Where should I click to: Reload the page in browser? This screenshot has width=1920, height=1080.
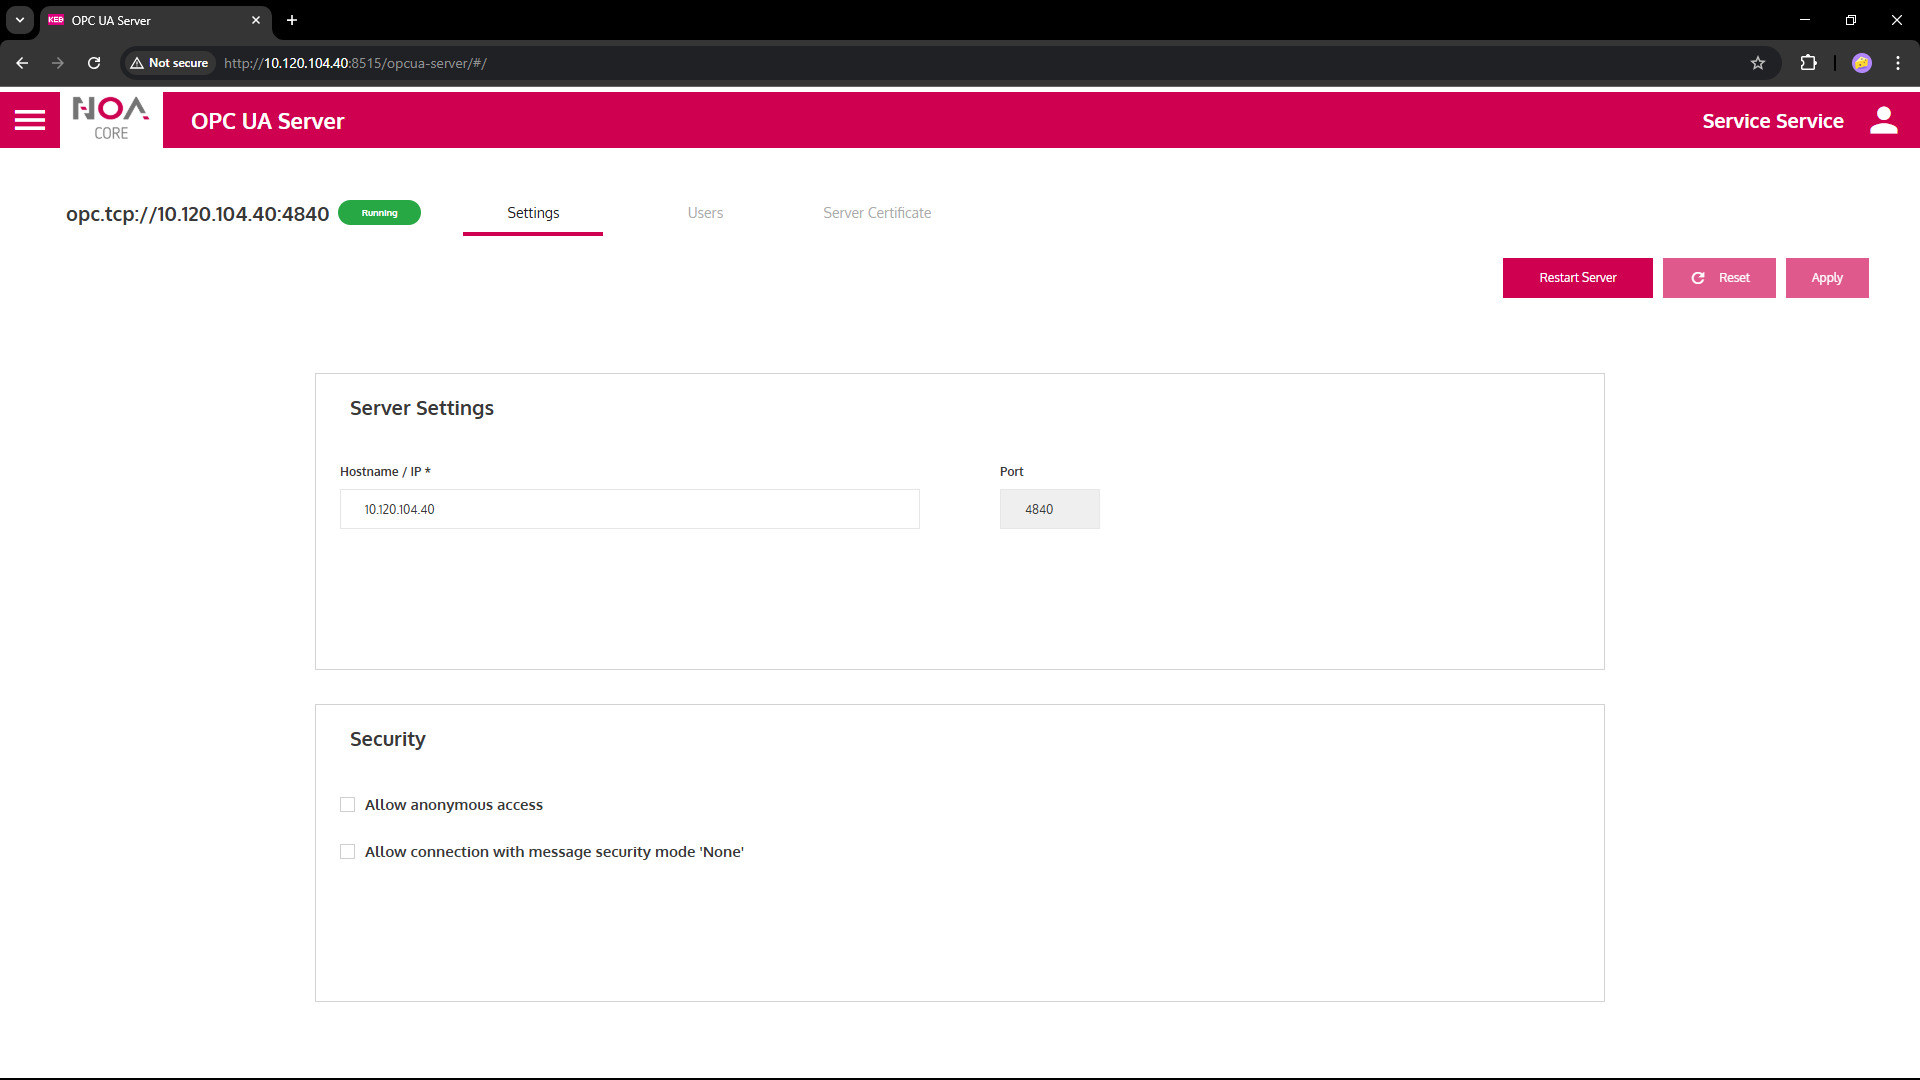pyautogui.click(x=94, y=63)
